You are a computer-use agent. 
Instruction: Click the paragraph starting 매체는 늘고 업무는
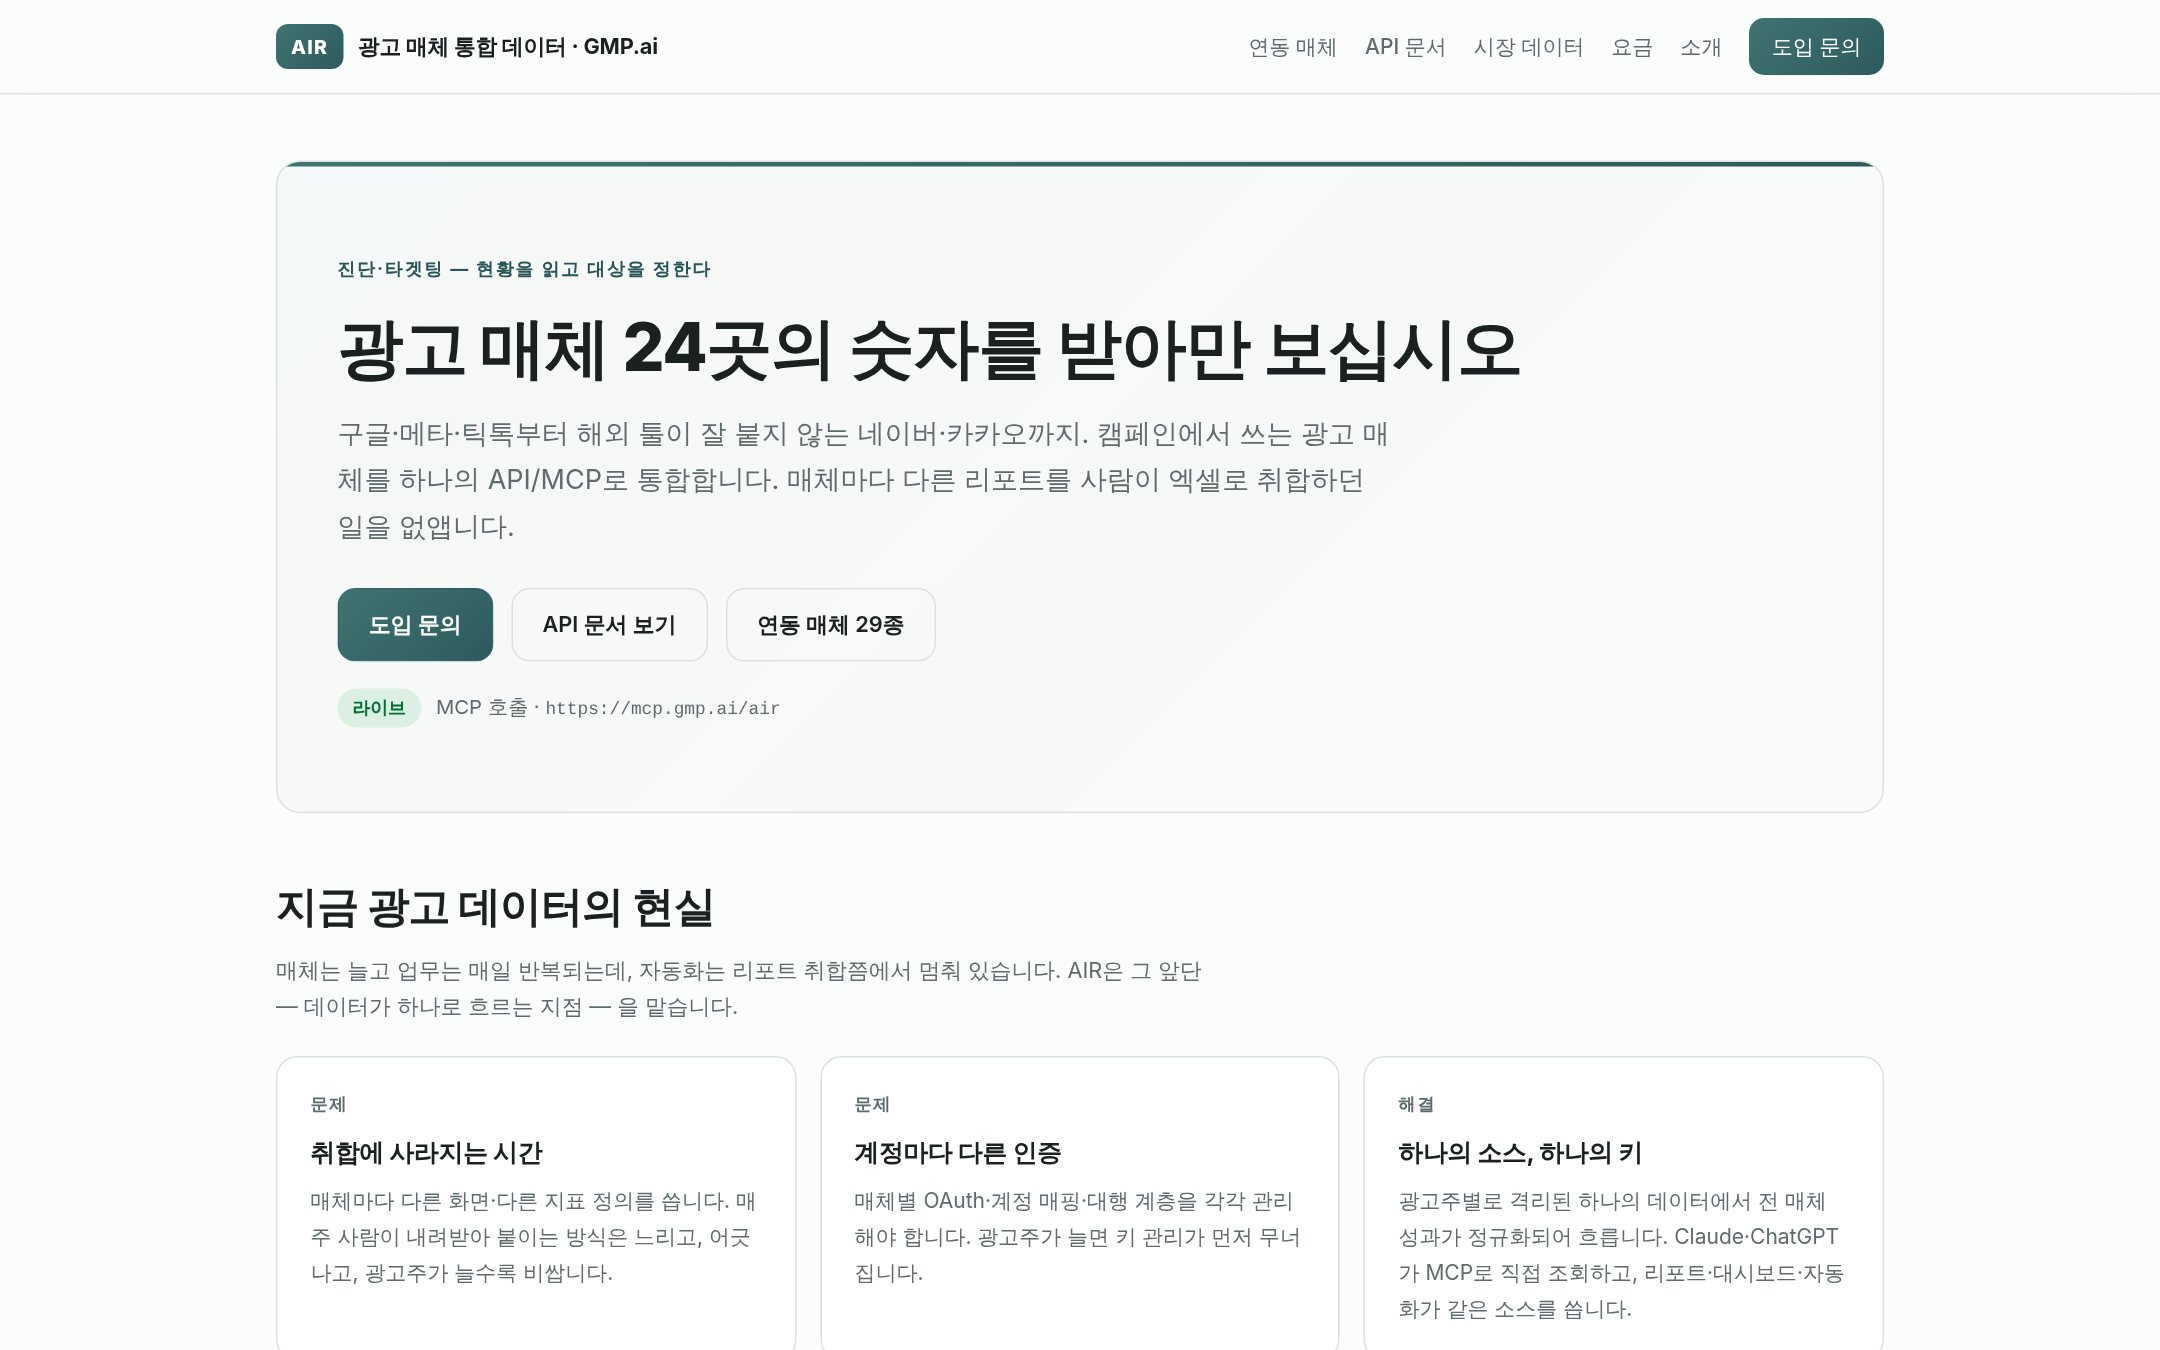[x=738, y=989]
